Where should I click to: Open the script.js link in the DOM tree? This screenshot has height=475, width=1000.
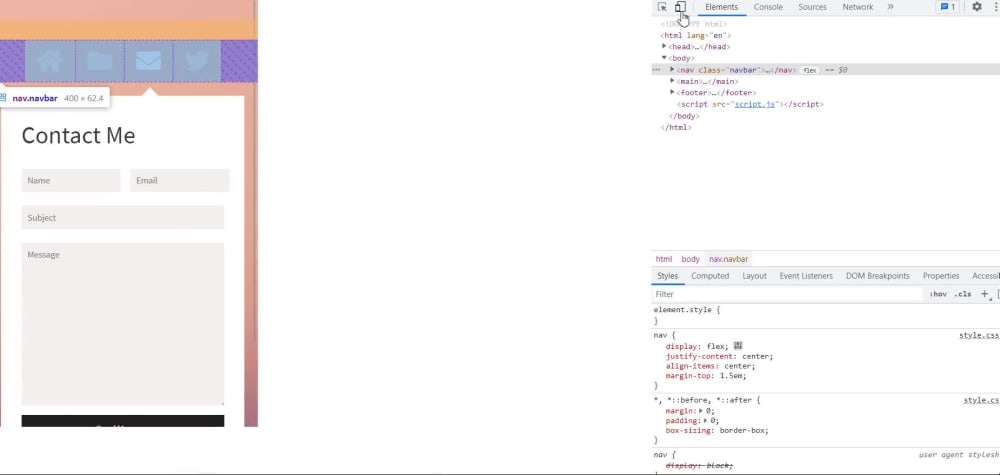754,104
